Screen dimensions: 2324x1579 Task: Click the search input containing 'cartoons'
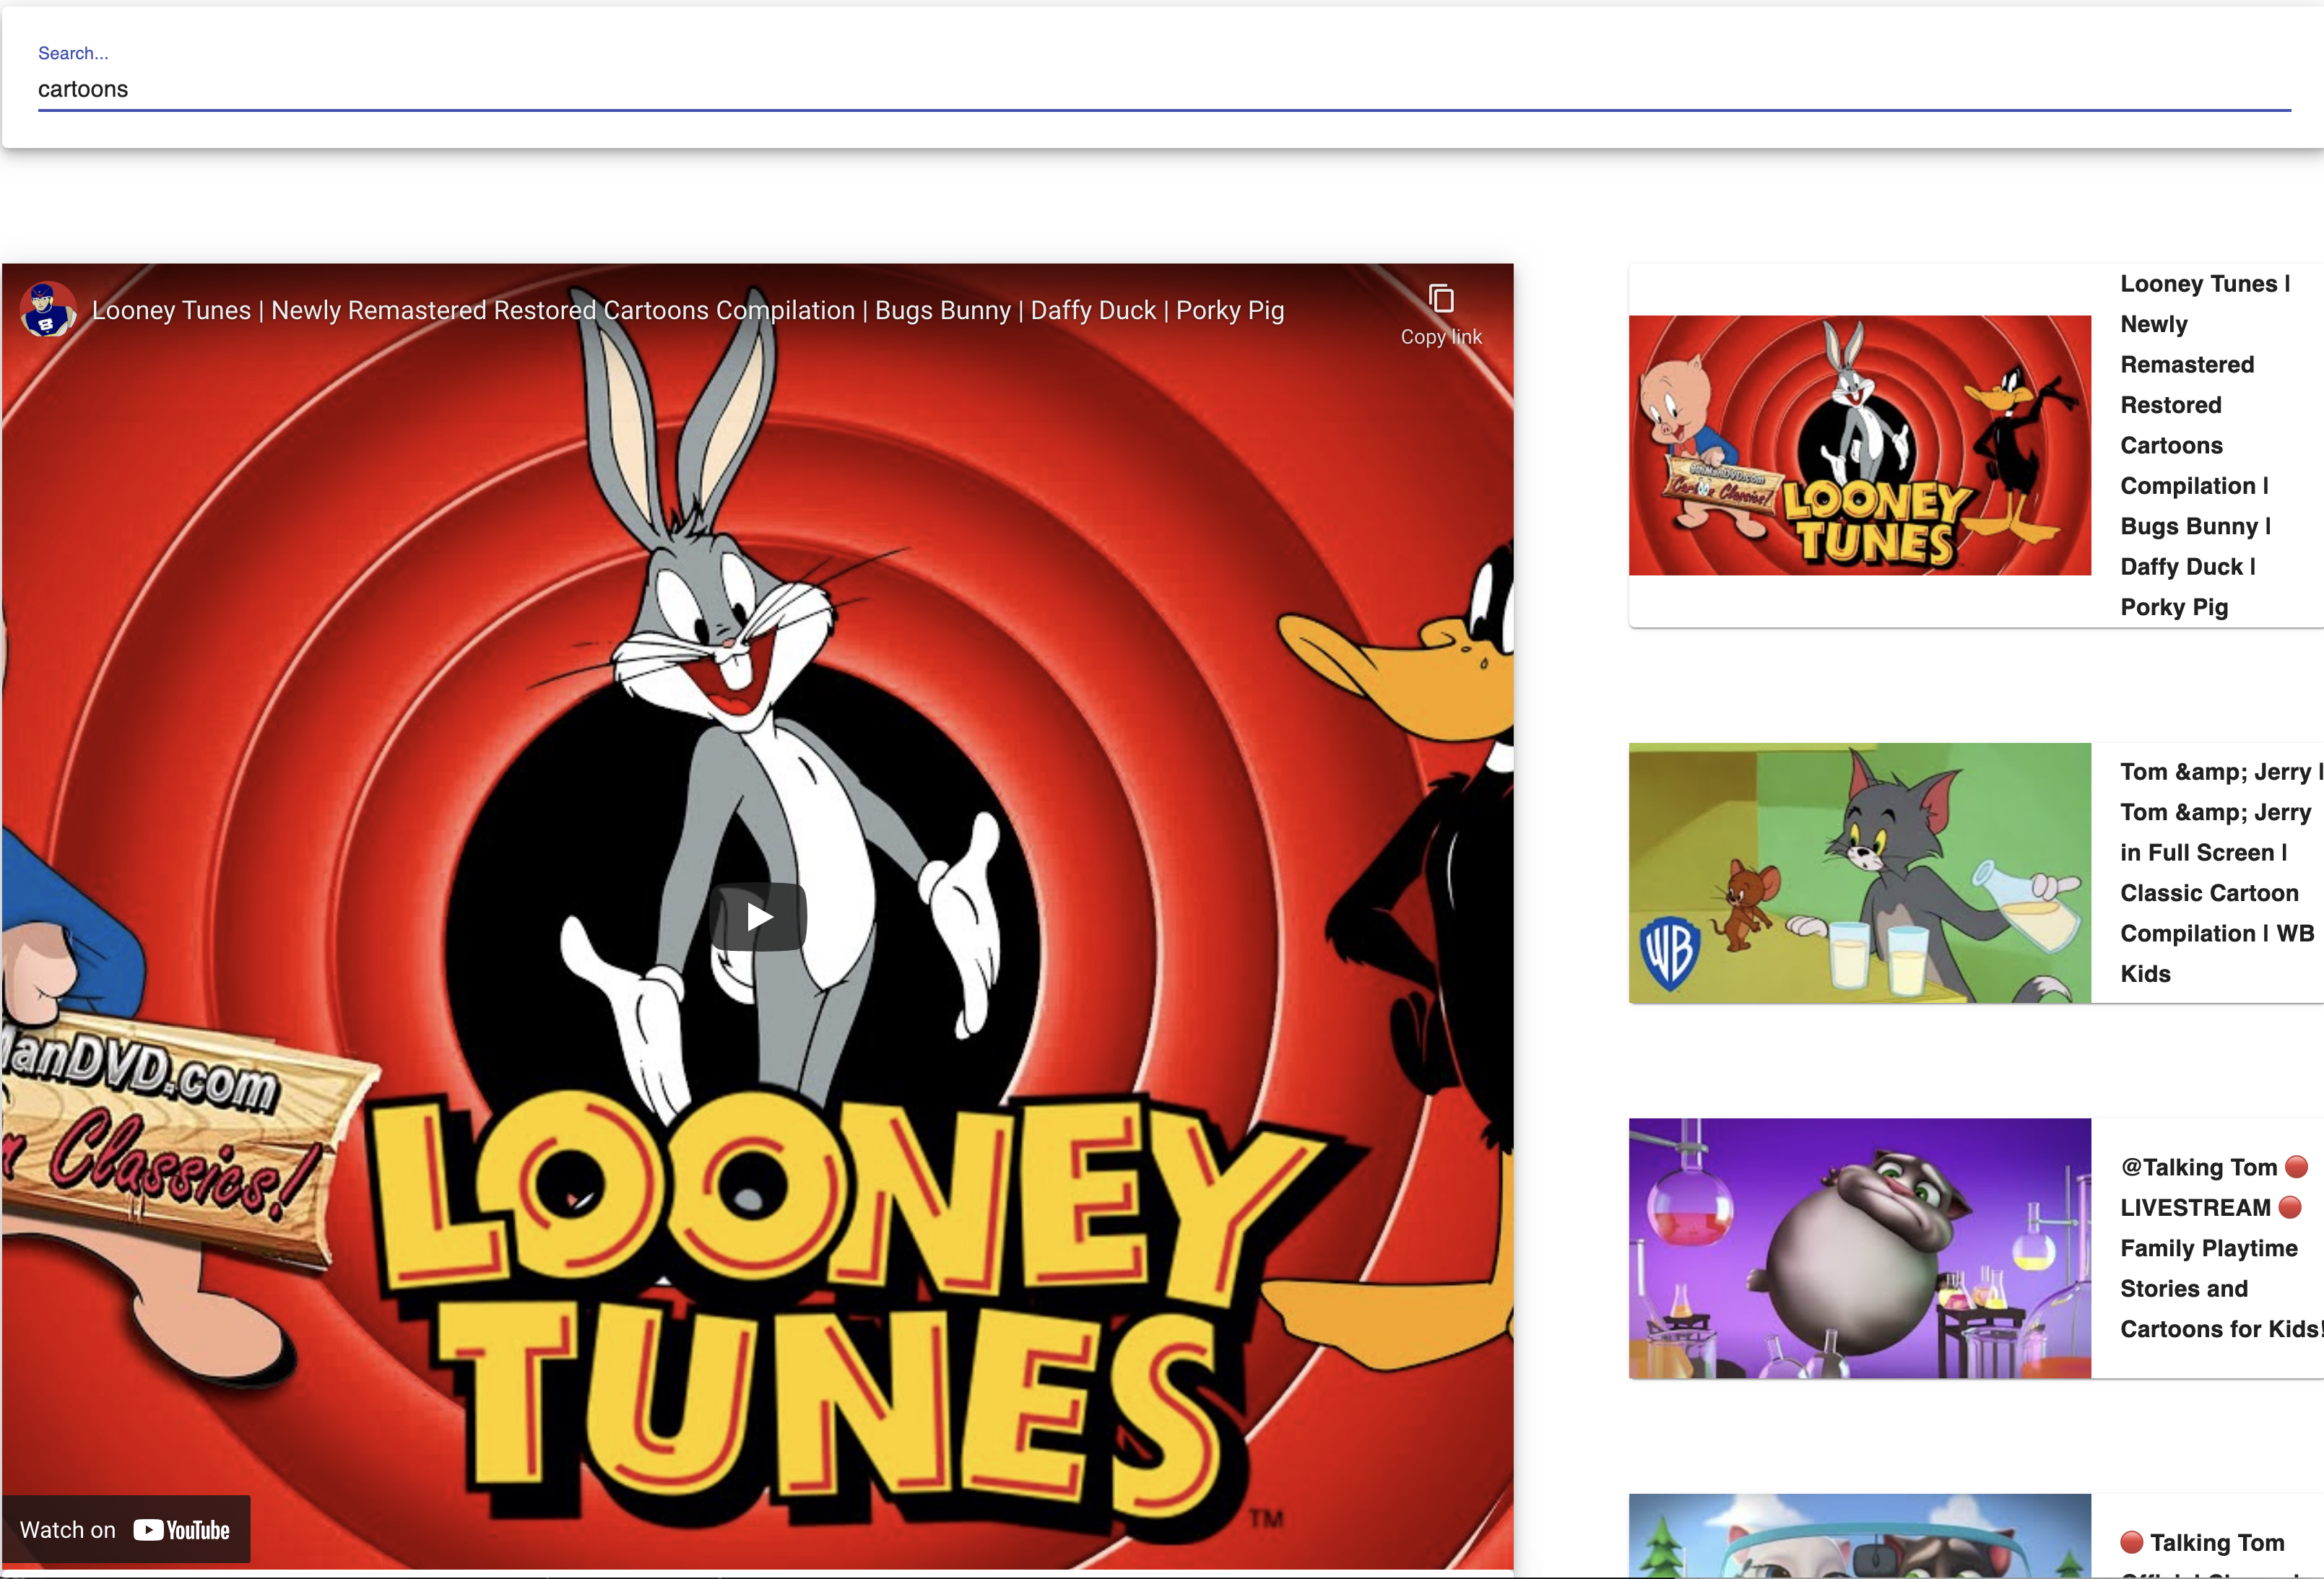click(1164, 89)
